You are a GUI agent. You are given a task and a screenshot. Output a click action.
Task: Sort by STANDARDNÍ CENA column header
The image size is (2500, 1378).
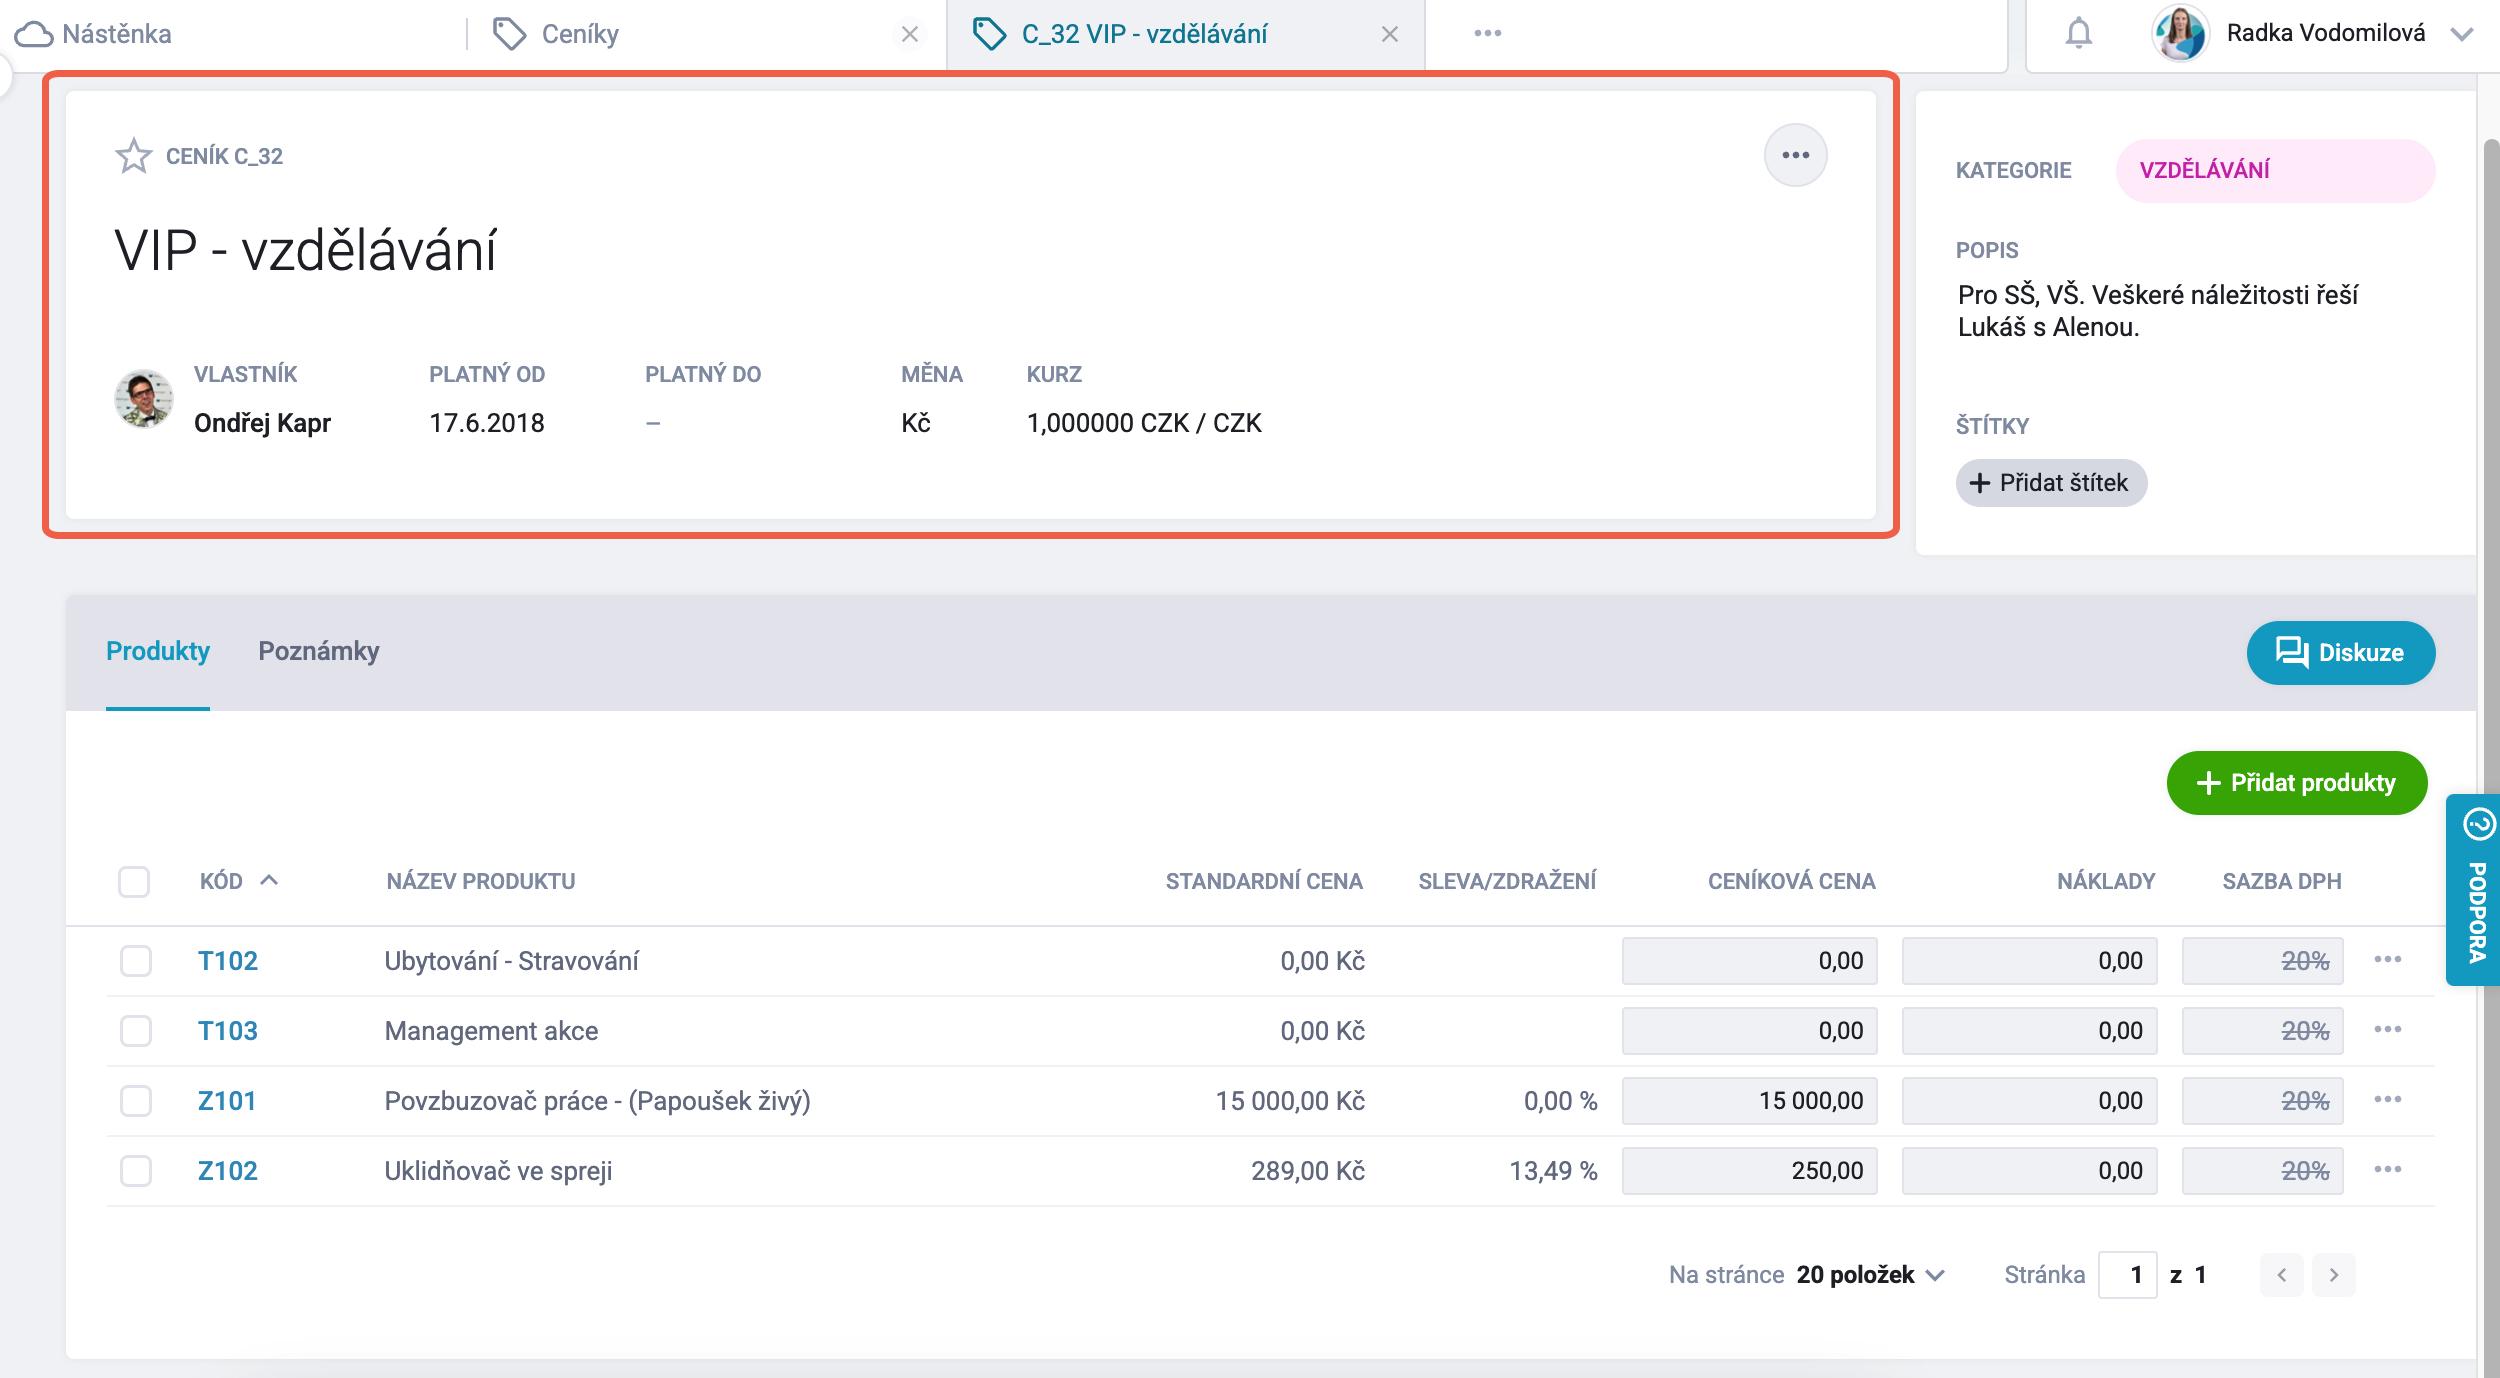[x=1264, y=881]
